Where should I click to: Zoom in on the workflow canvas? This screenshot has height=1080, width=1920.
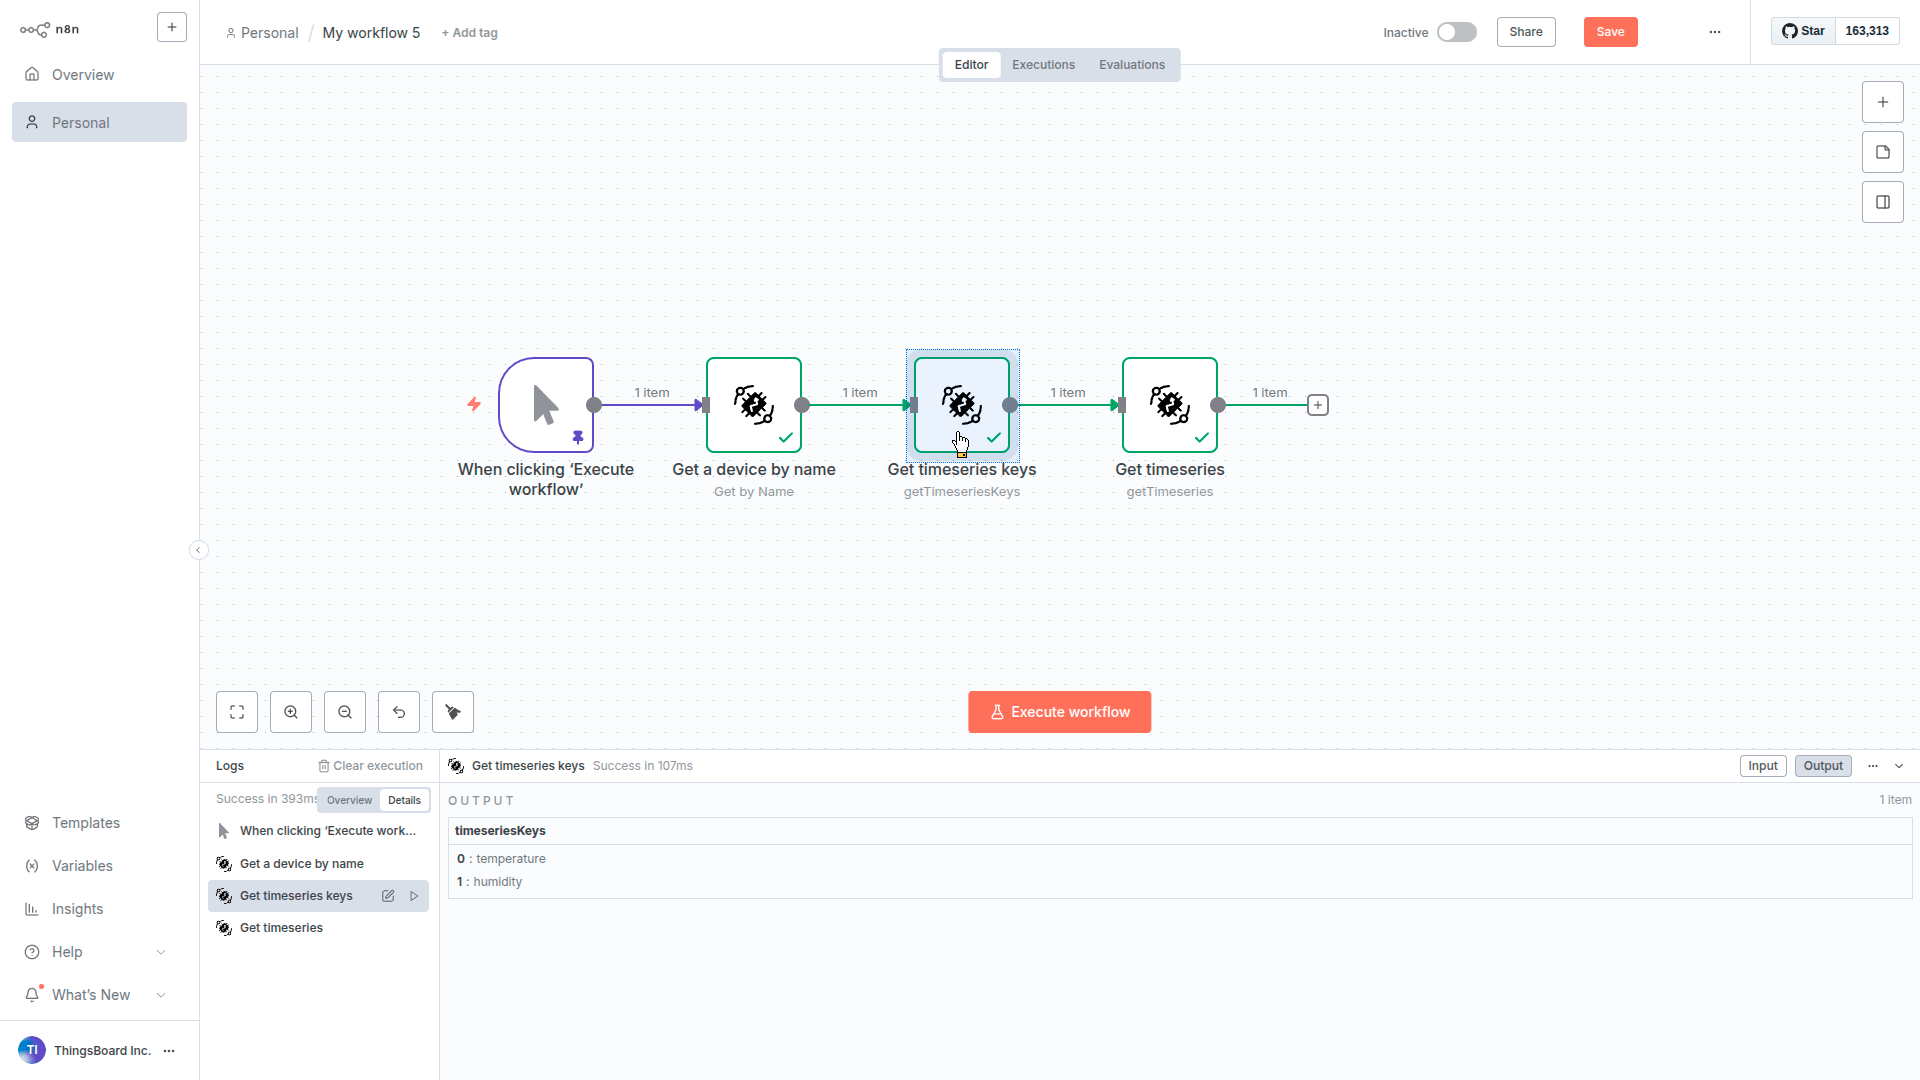click(x=291, y=712)
